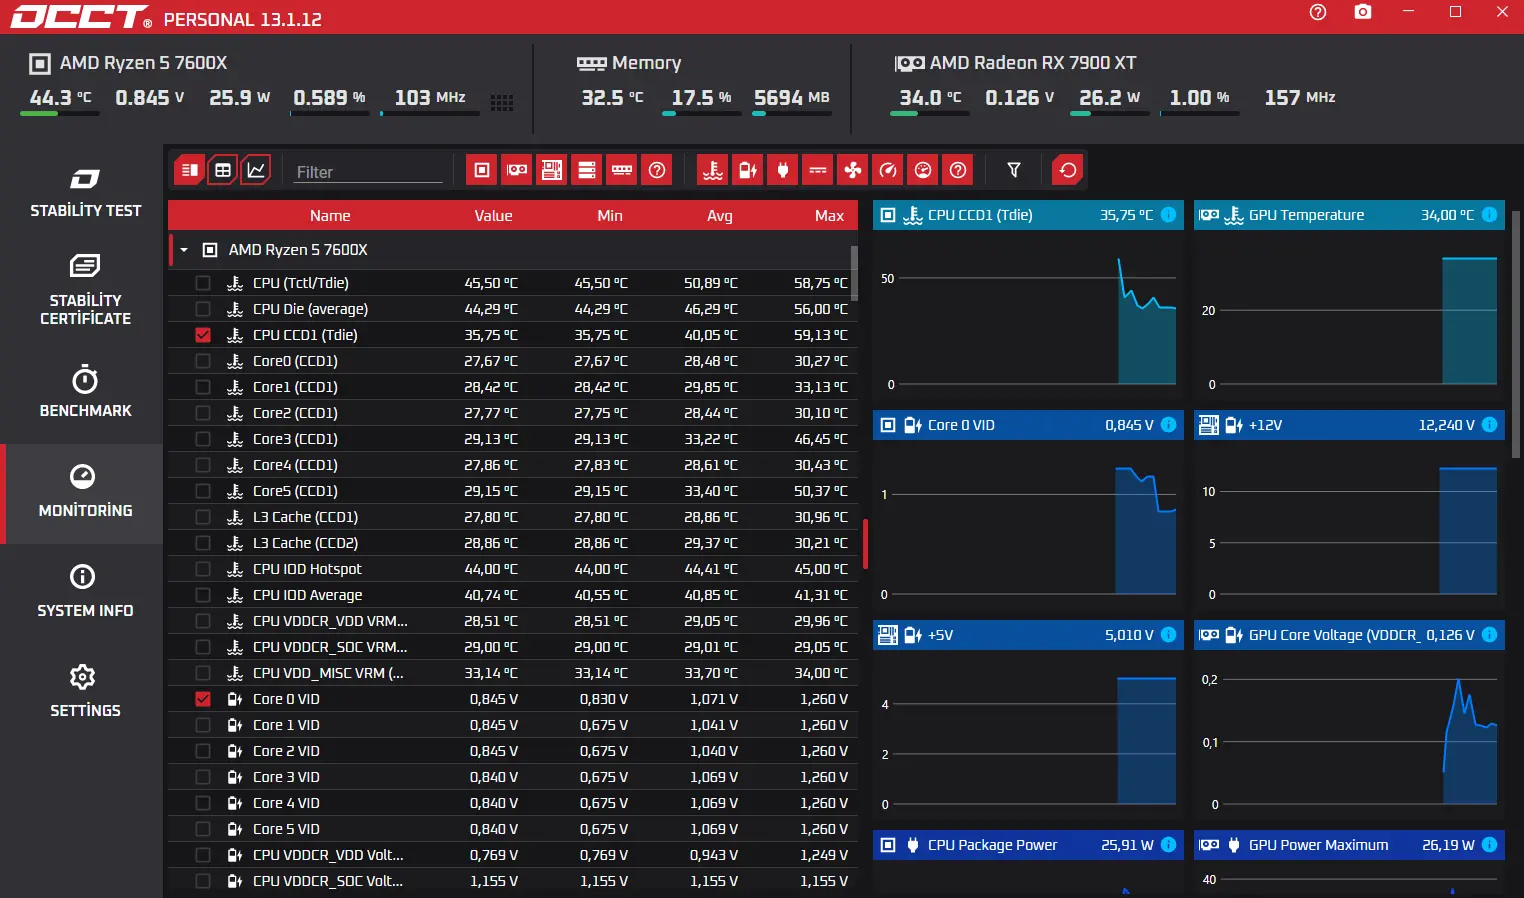Open CPU core grid icon beside 103 MHz
This screenshot has height=898, width=1524.
[x=502, y=102]
